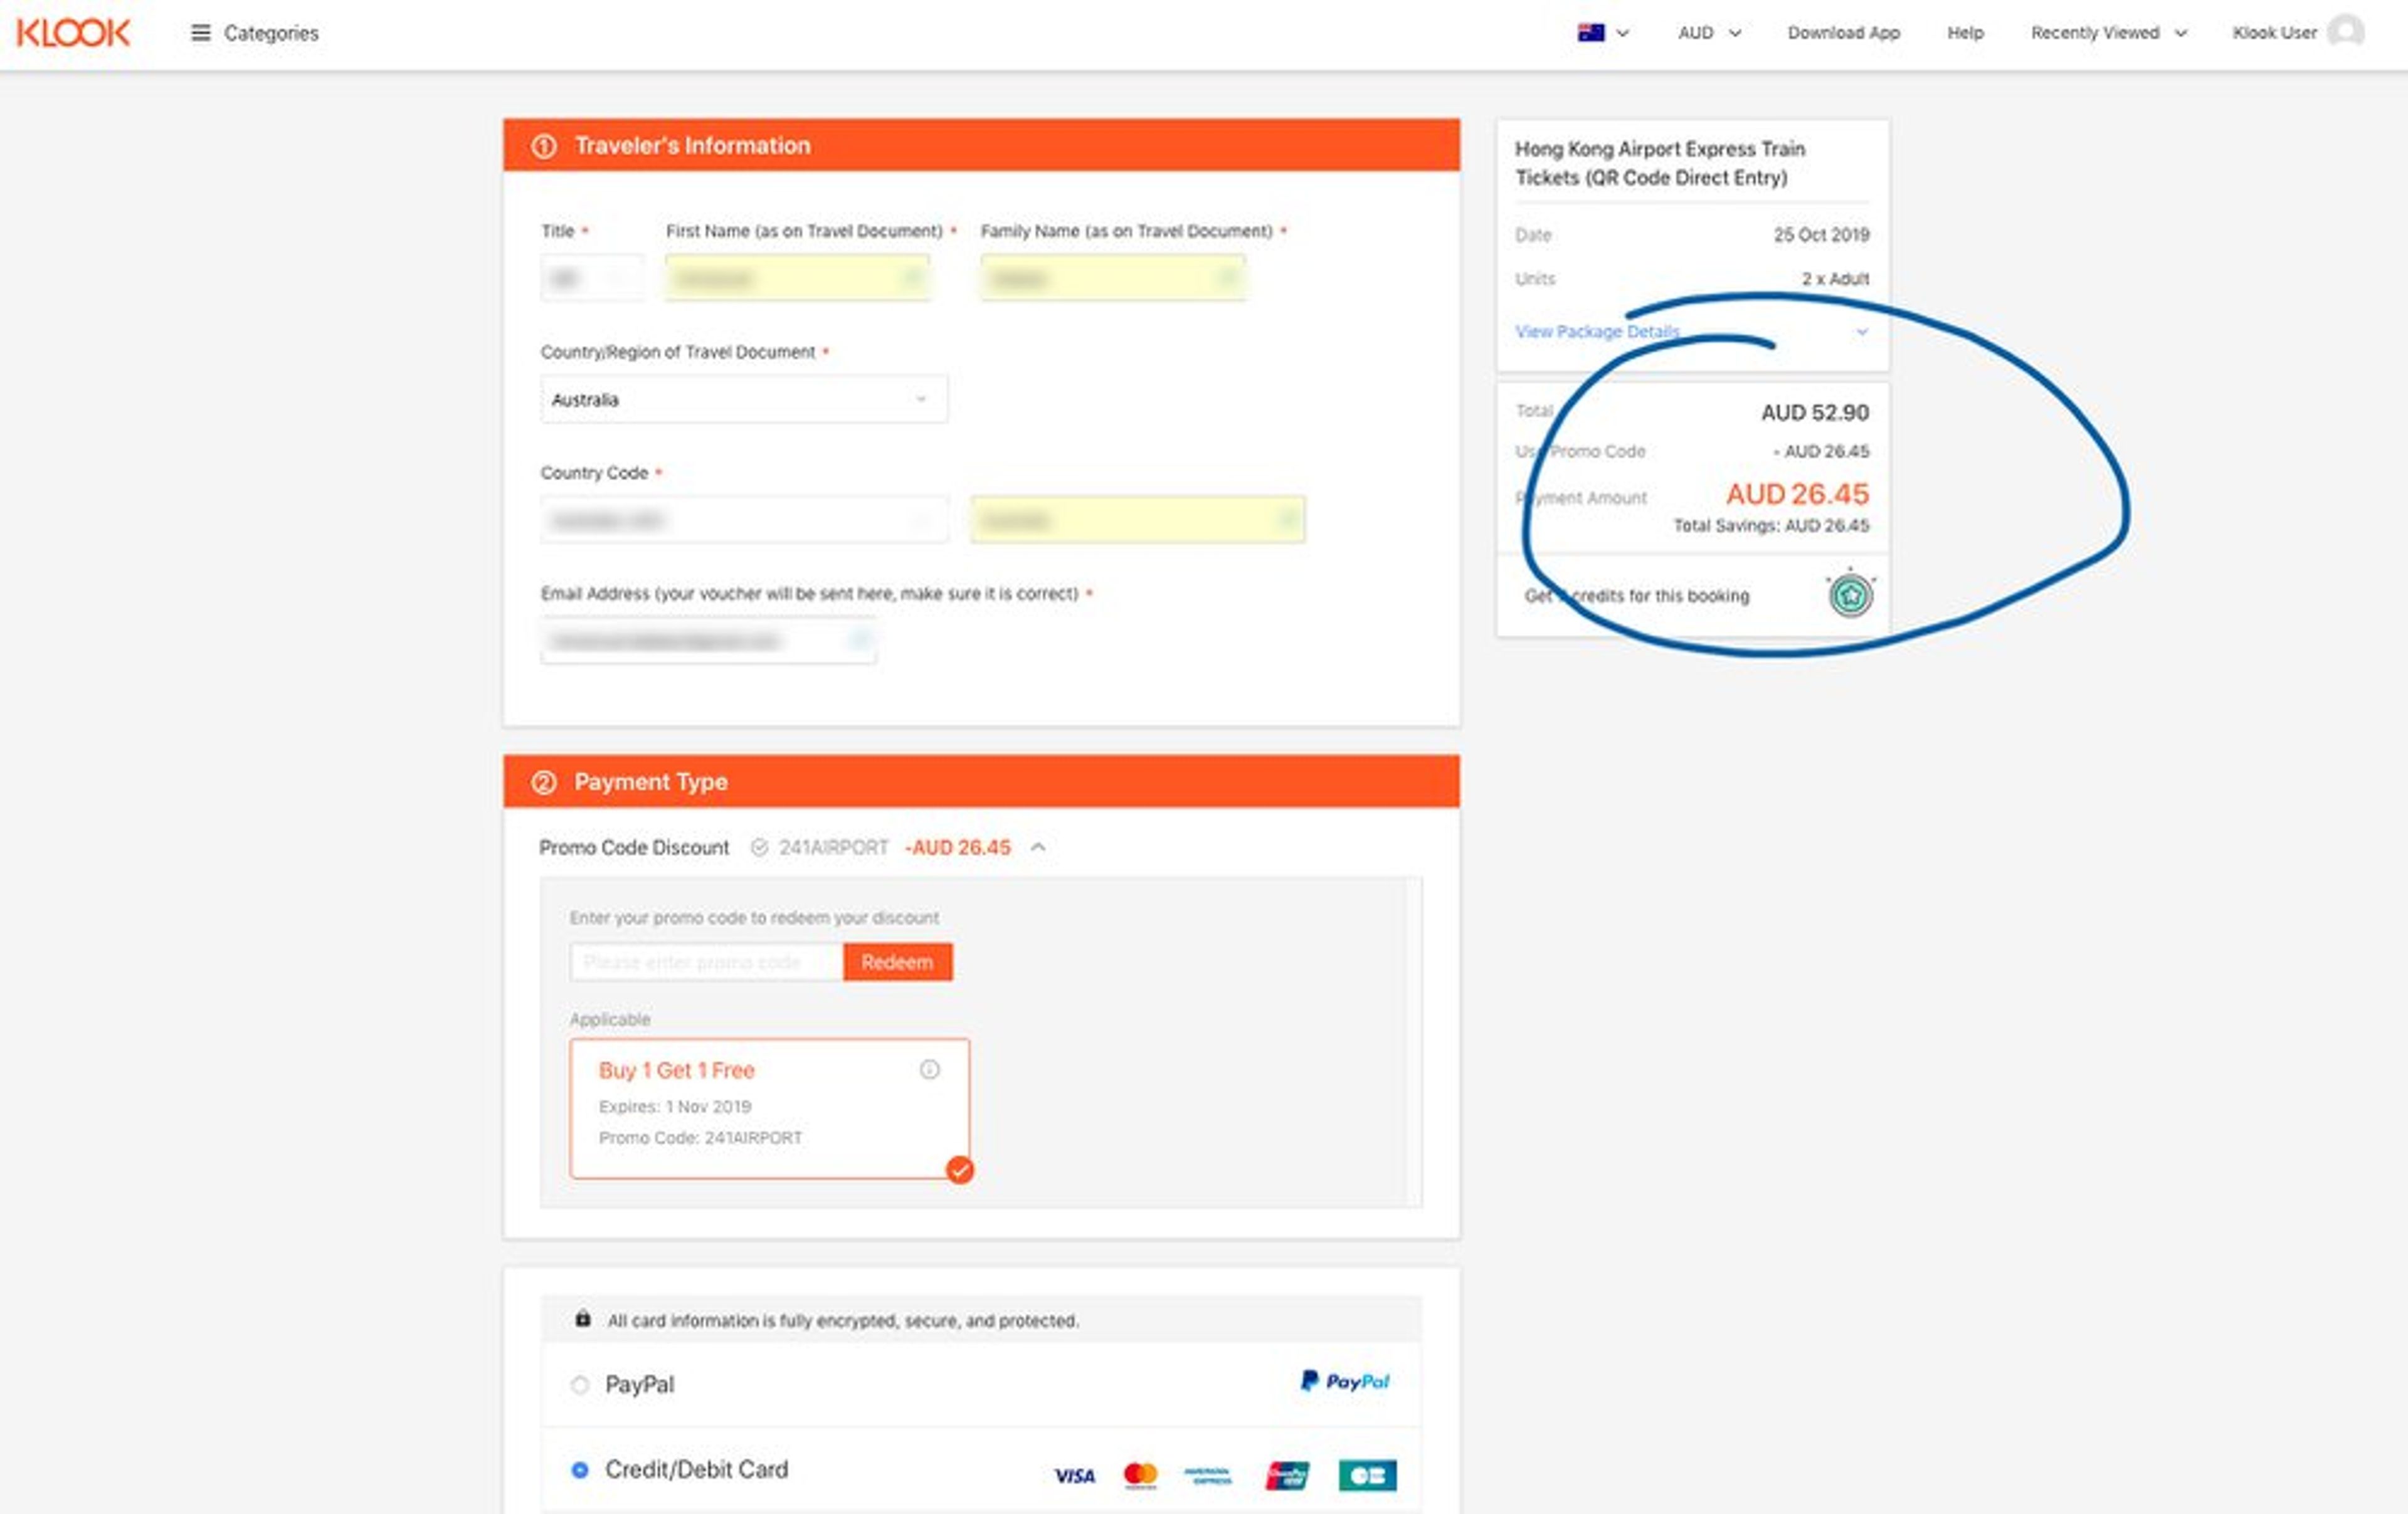The width and height of the screenshot is (2408, 1514).
Task: Open the Categories hamburger menu
Action: (200, 33)
